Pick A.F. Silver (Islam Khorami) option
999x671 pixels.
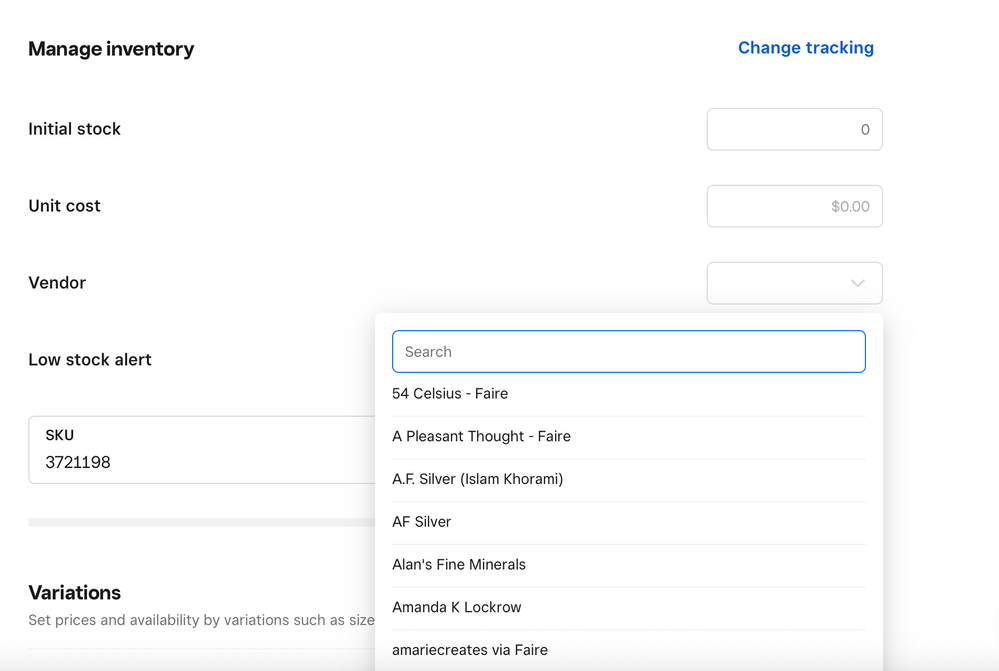(x=477, y=479)
